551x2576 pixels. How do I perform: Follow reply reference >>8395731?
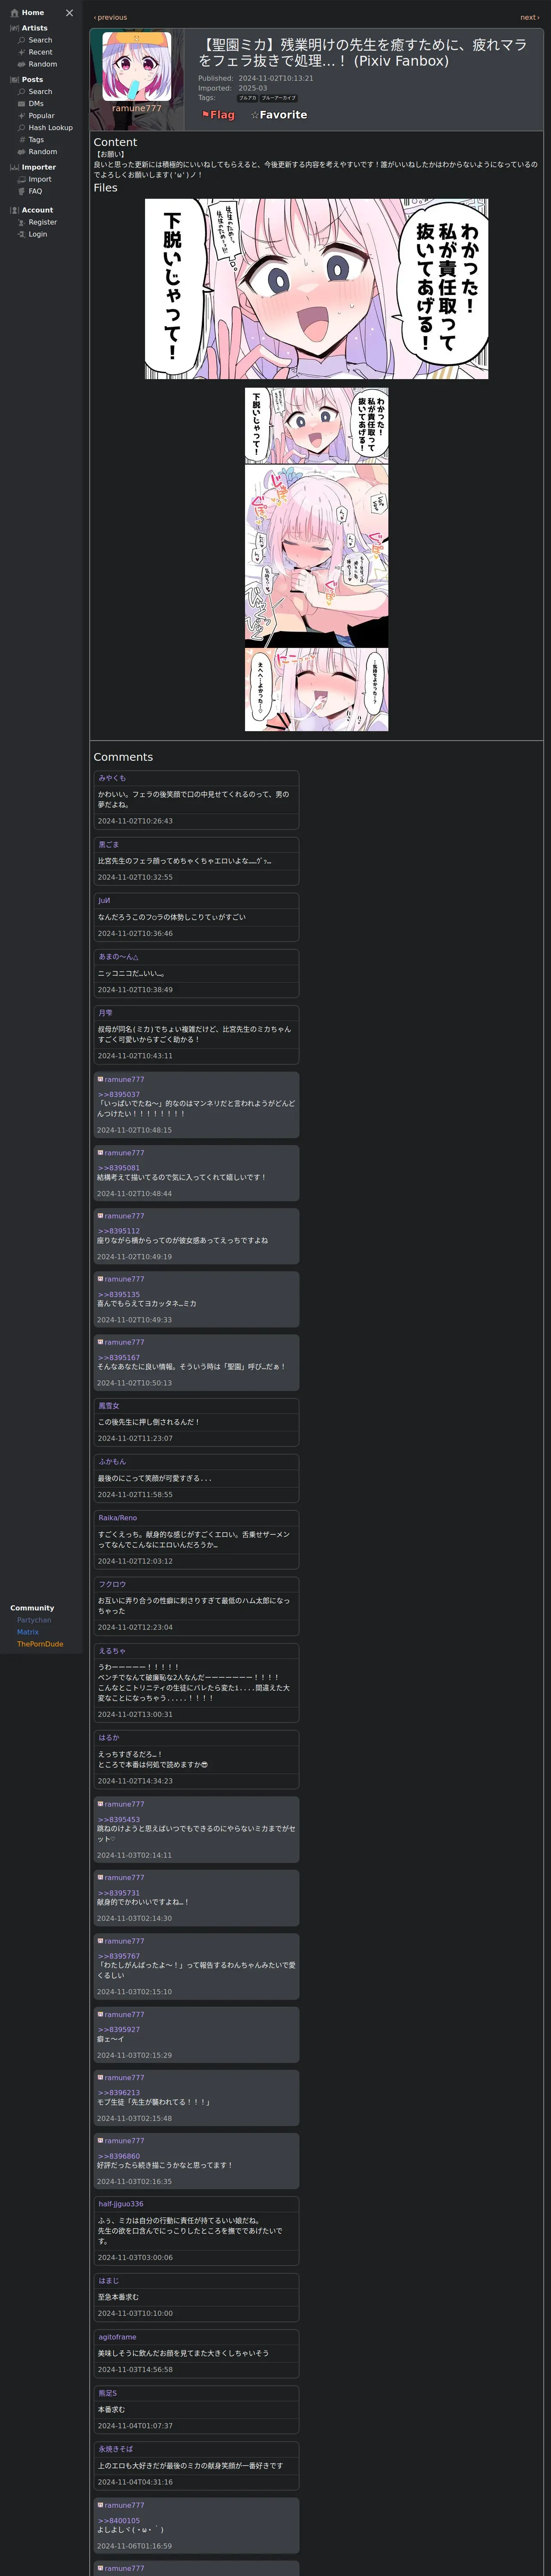[x=119, y=1893]
